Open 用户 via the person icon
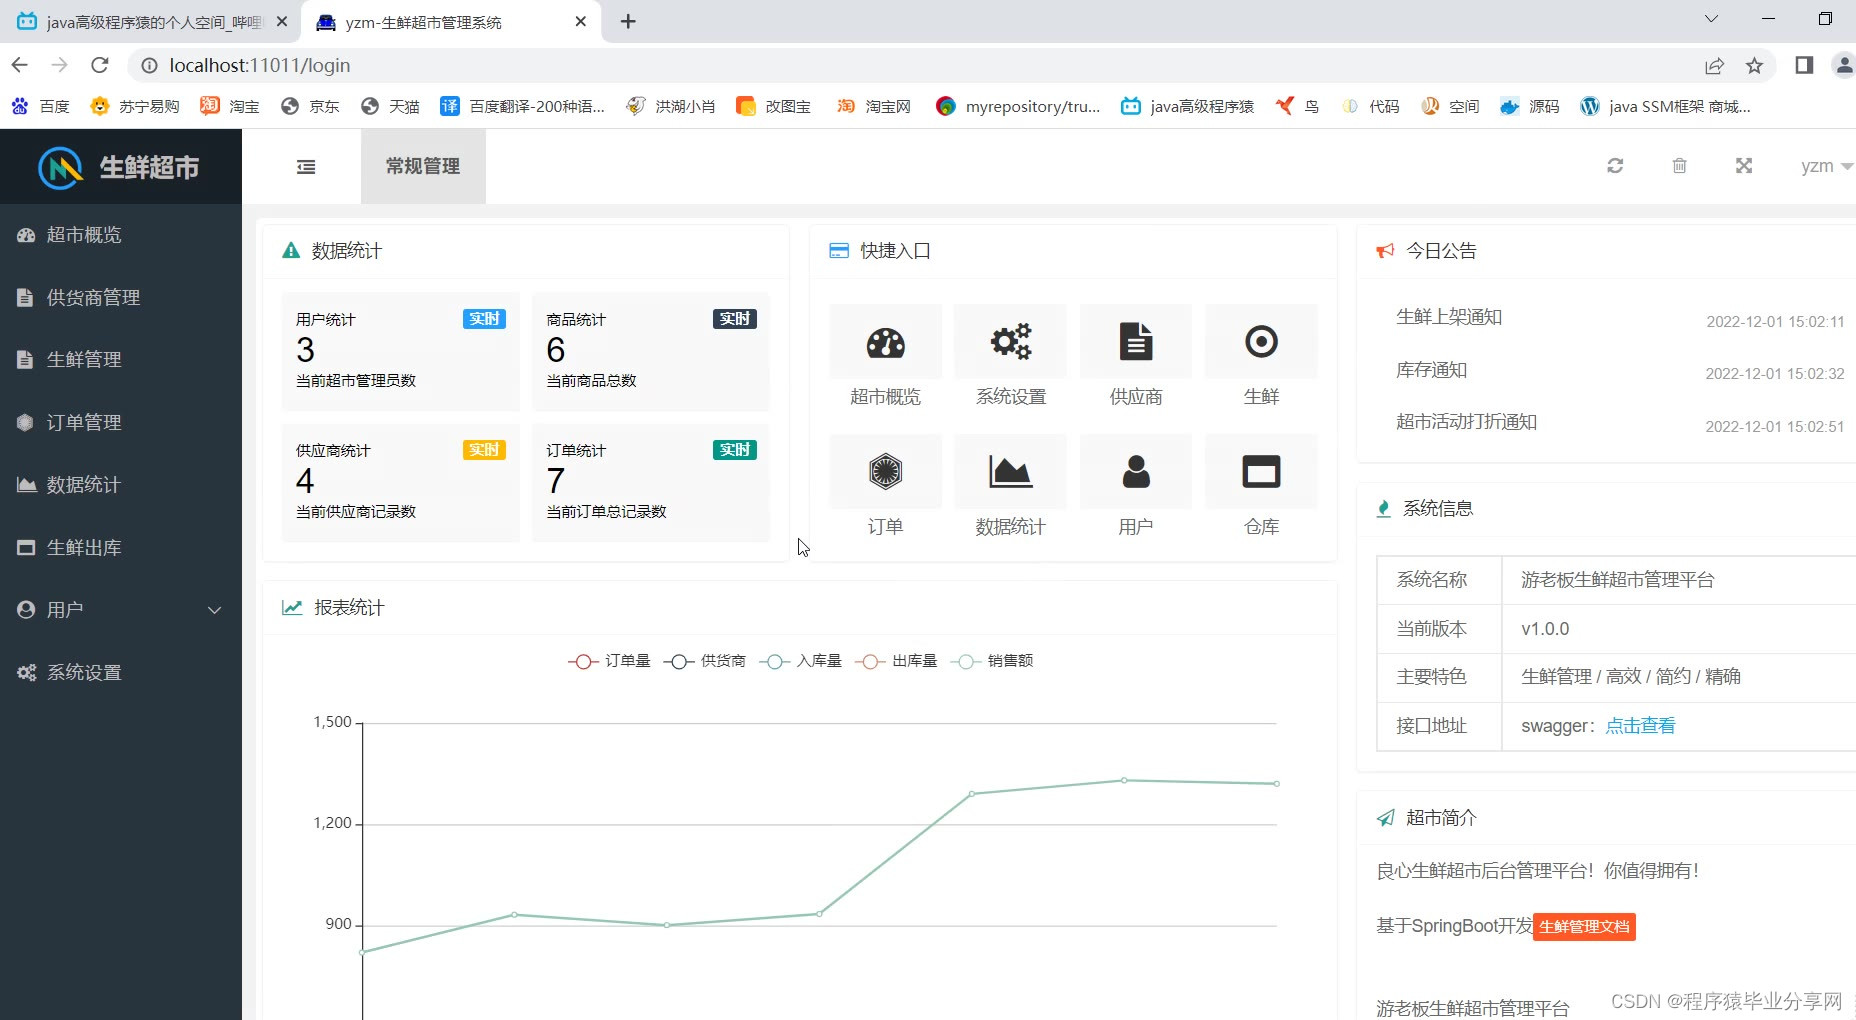The height and width of the screenshot is (1020, 1856). [x=1136, y=471]
